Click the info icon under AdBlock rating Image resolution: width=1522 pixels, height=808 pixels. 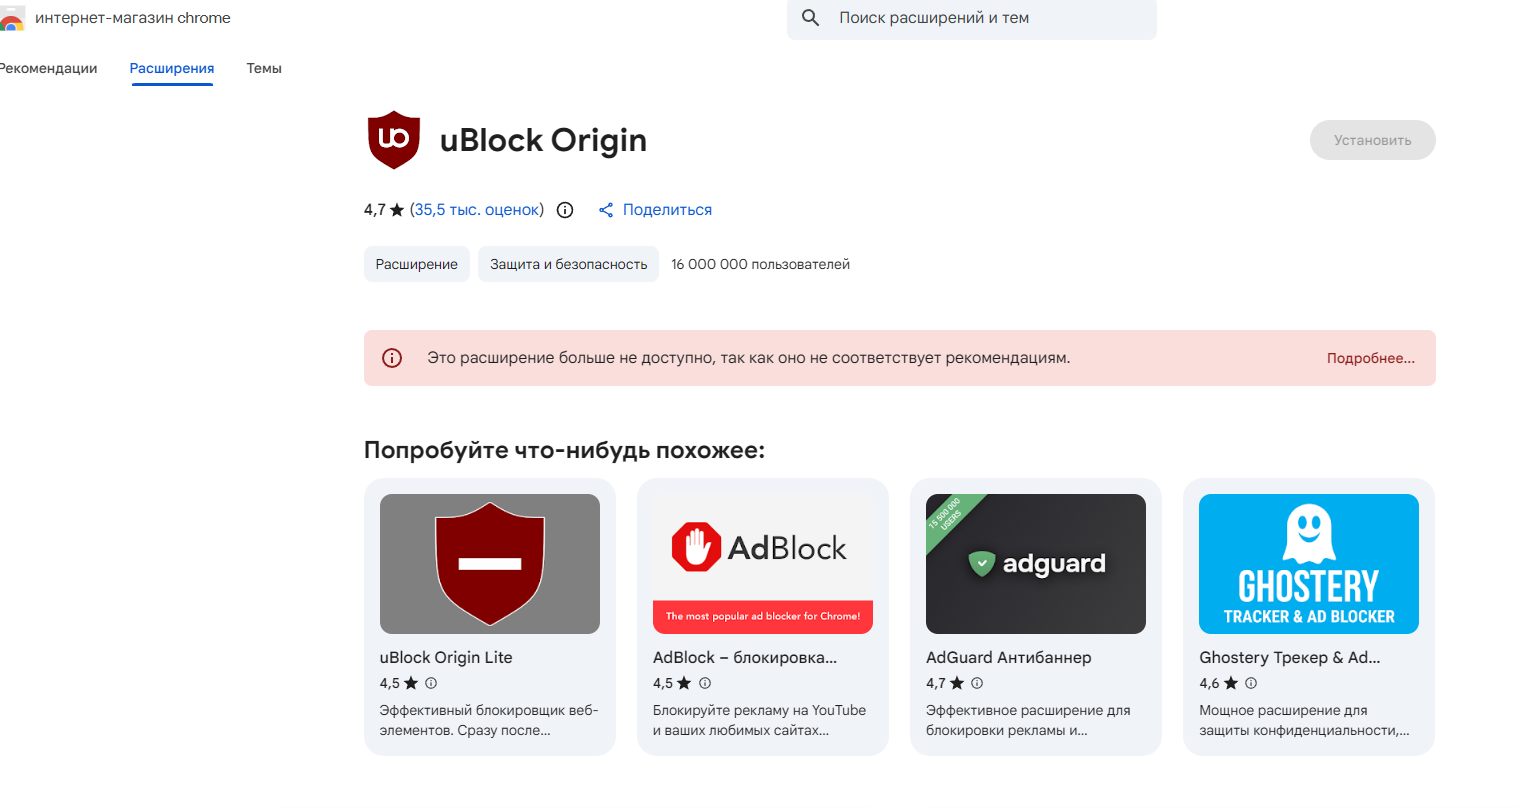point(705,683)
